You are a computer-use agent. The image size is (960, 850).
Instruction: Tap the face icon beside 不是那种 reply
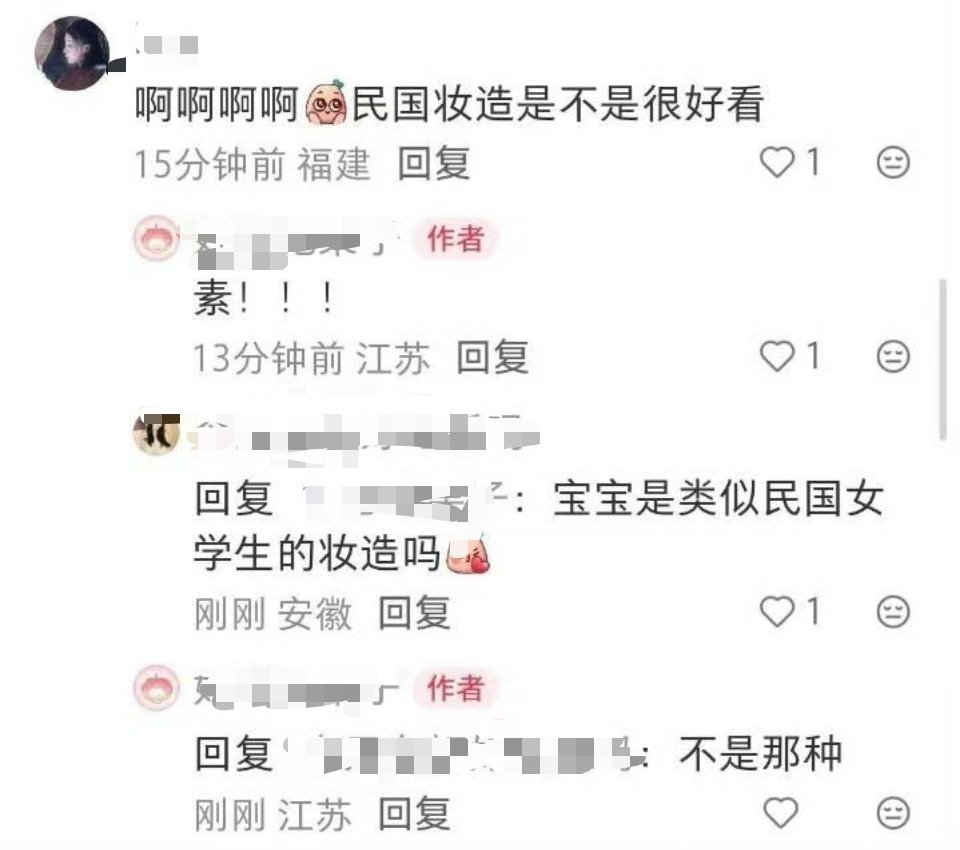pyautogui.click(x=893, y=813)
